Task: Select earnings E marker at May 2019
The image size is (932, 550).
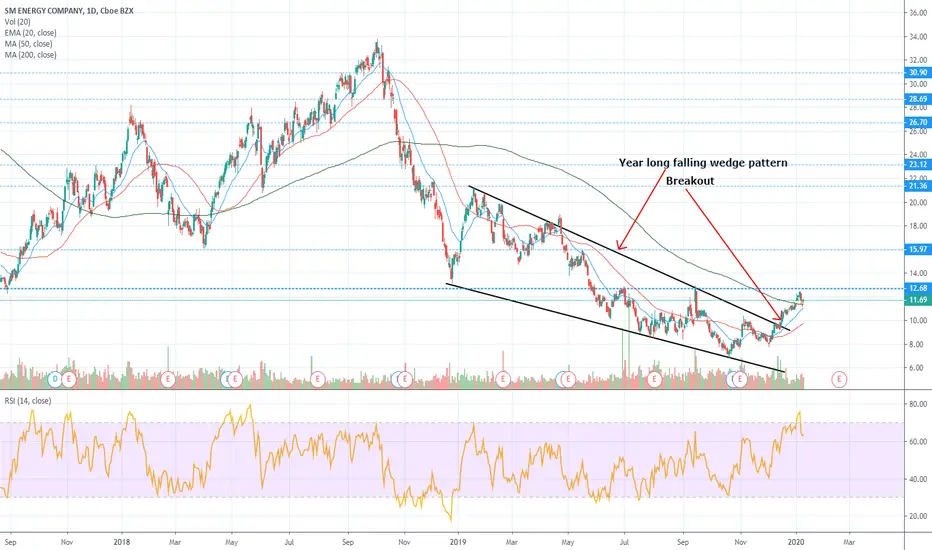Action: tap(569, 378)
